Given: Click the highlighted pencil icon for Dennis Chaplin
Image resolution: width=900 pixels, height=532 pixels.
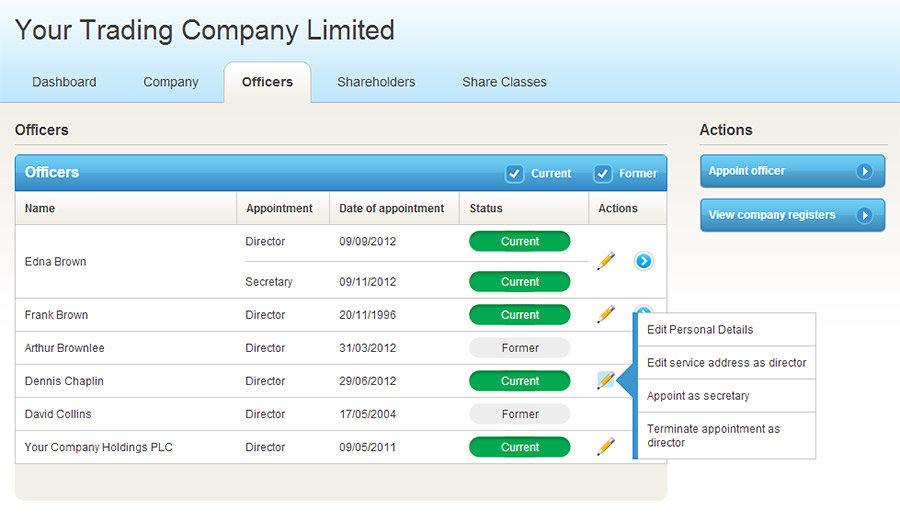Looking at the screenshot, I should (x=606, y=381).
